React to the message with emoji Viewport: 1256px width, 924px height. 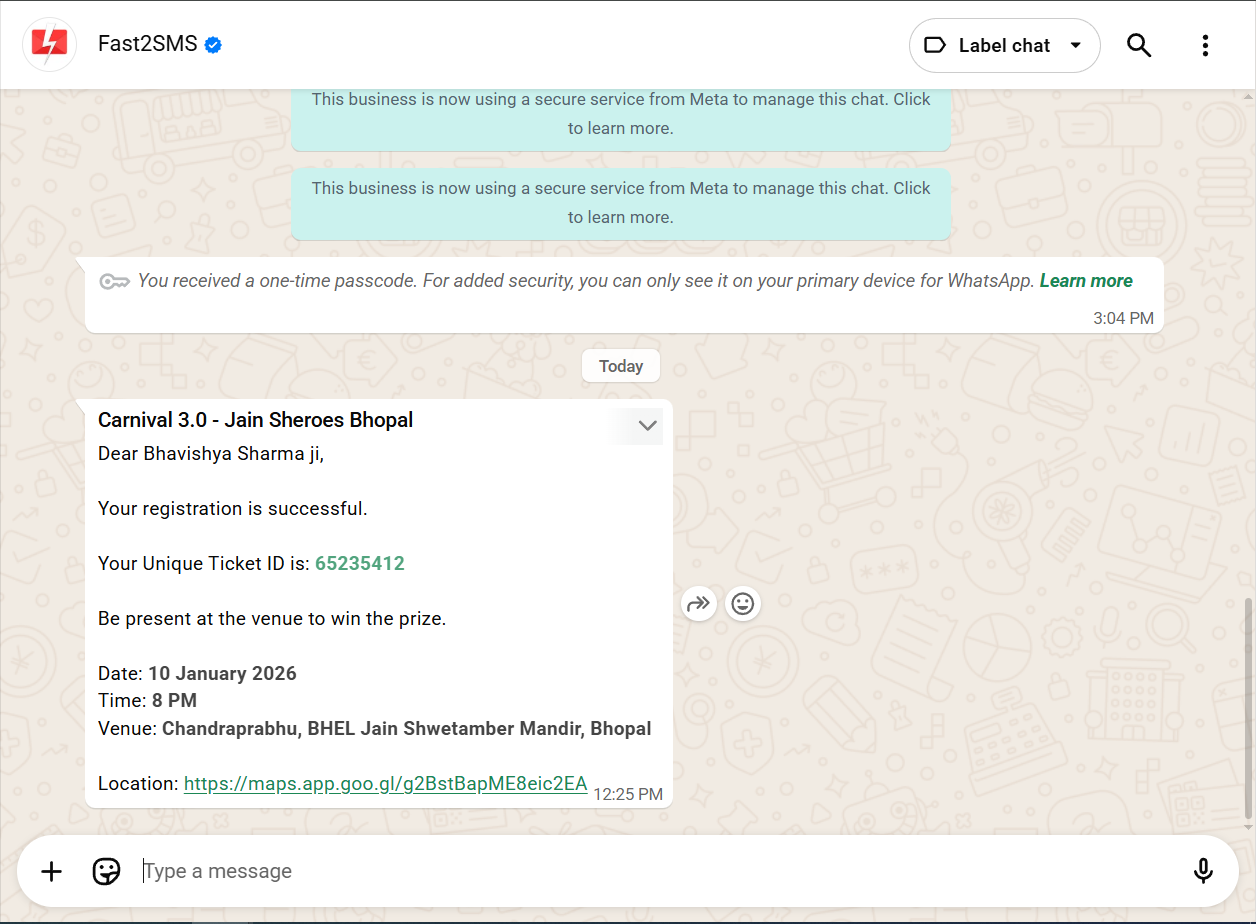pos(742,603)
